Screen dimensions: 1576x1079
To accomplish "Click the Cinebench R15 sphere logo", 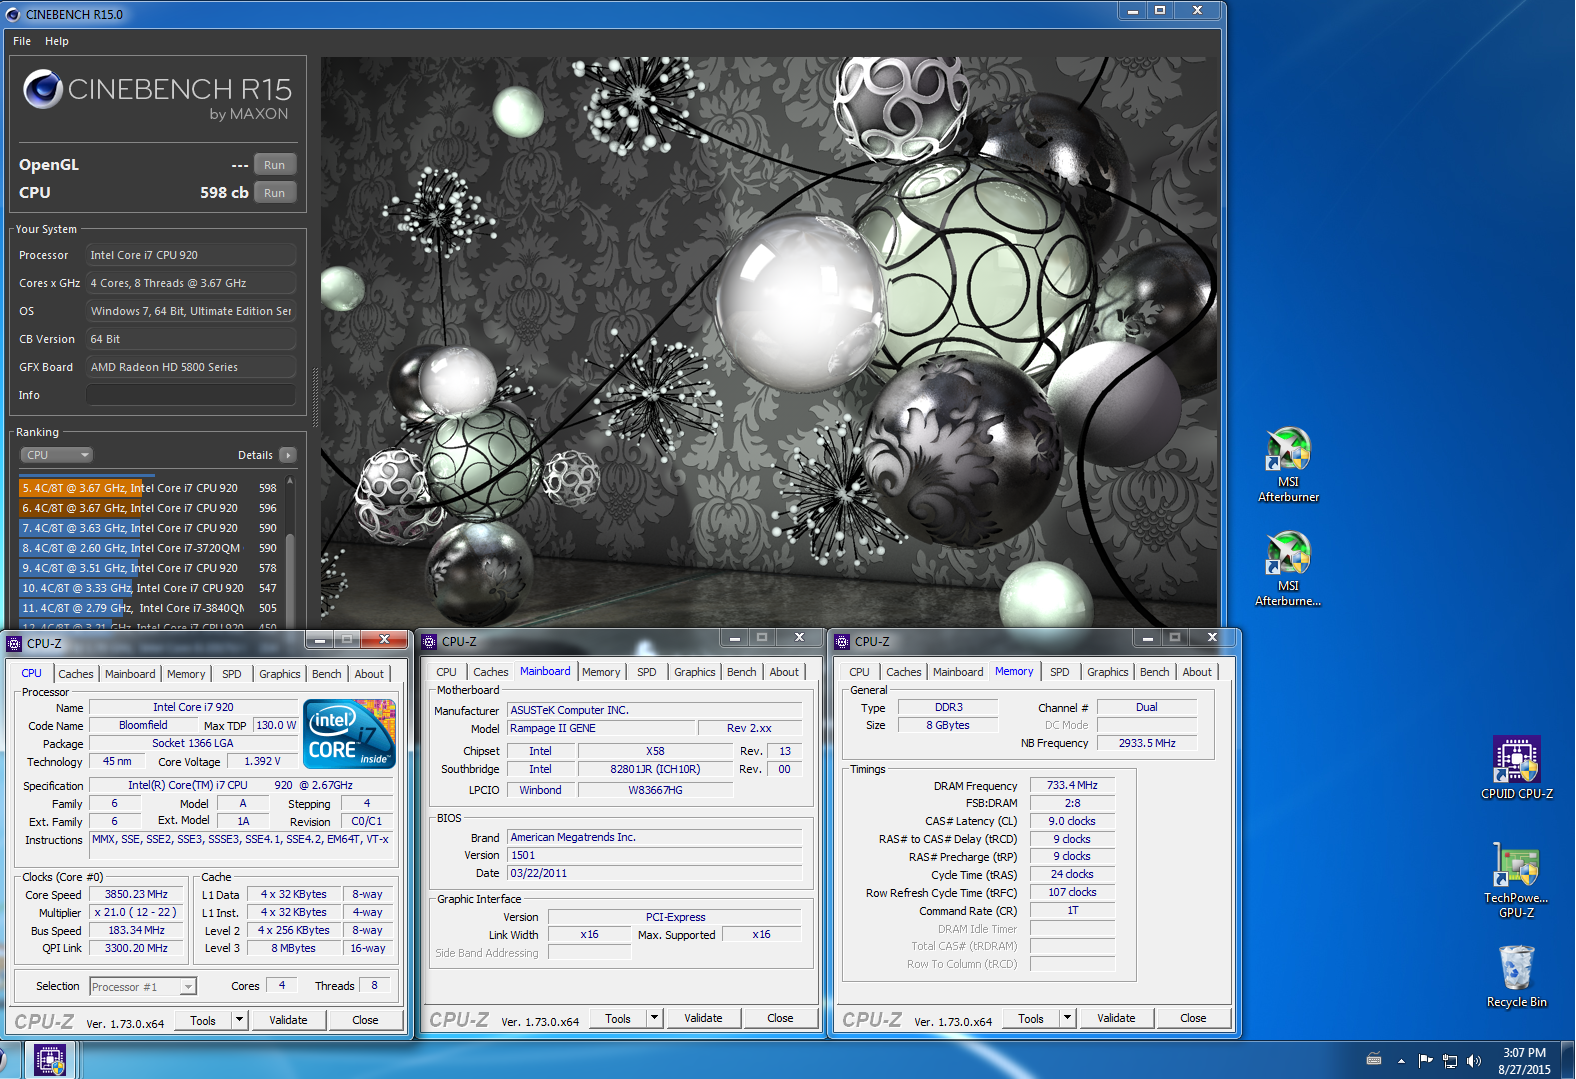I will (x=43, y=89).
